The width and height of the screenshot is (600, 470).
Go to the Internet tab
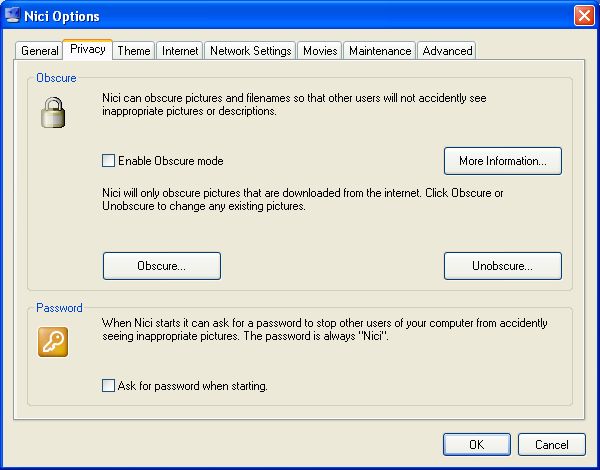(180, 51)
